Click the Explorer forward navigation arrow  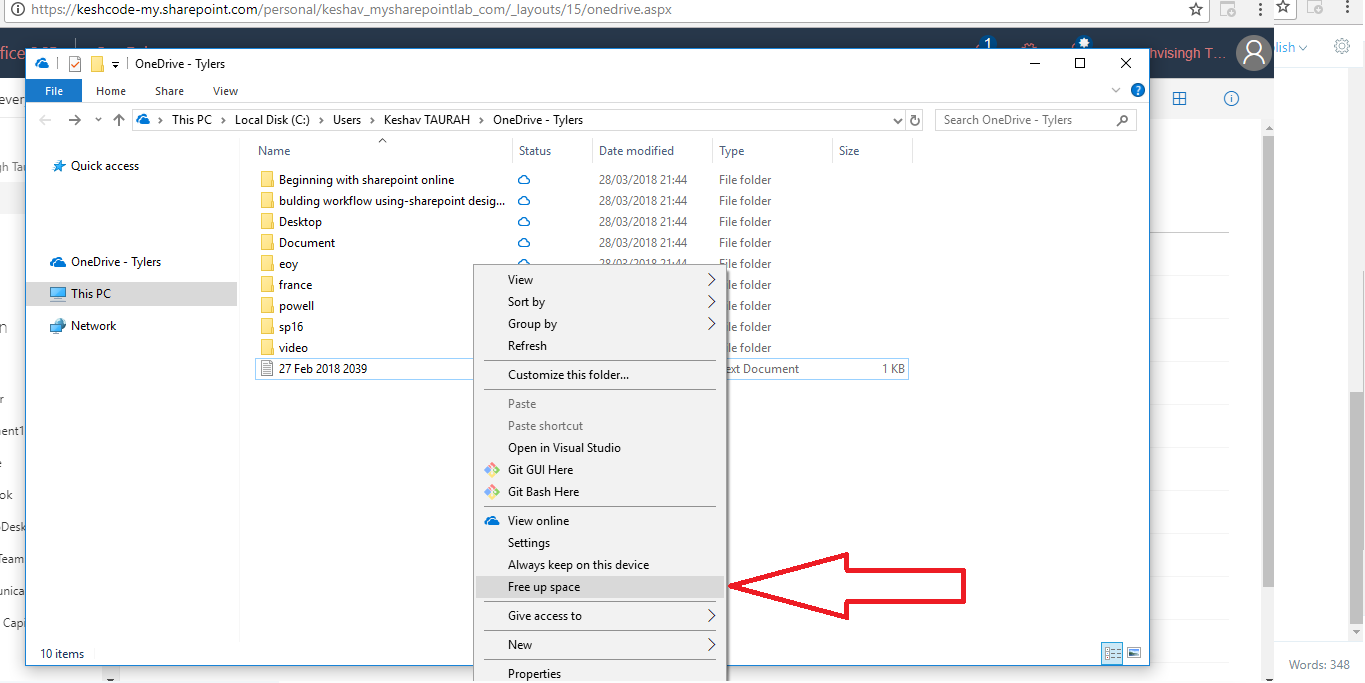tap(74, 120)
